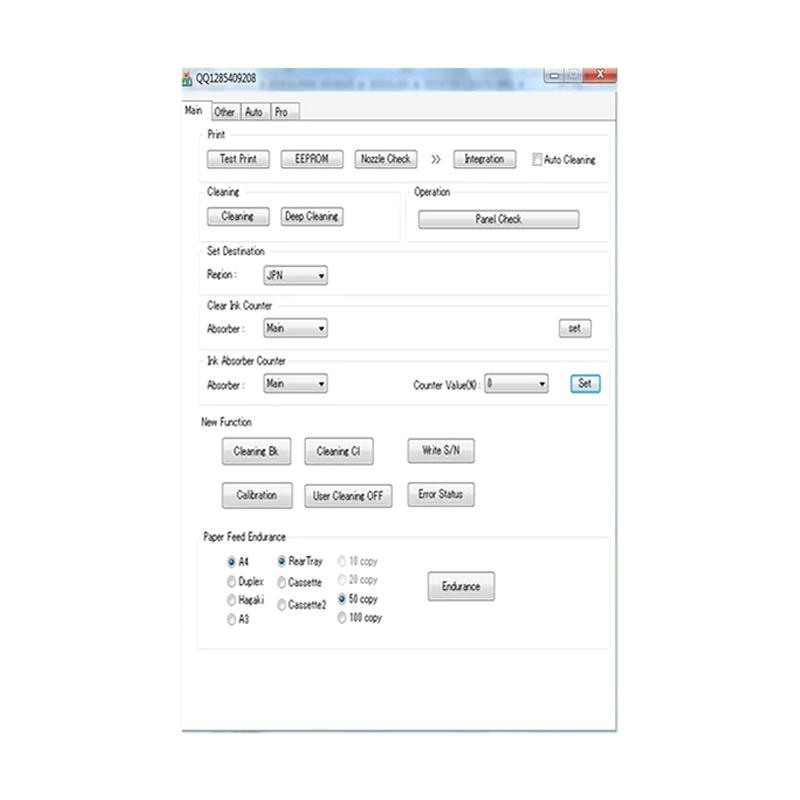800x800 pixels.
Task: Select the 100 copy option
Action: [x=342, y=619]
